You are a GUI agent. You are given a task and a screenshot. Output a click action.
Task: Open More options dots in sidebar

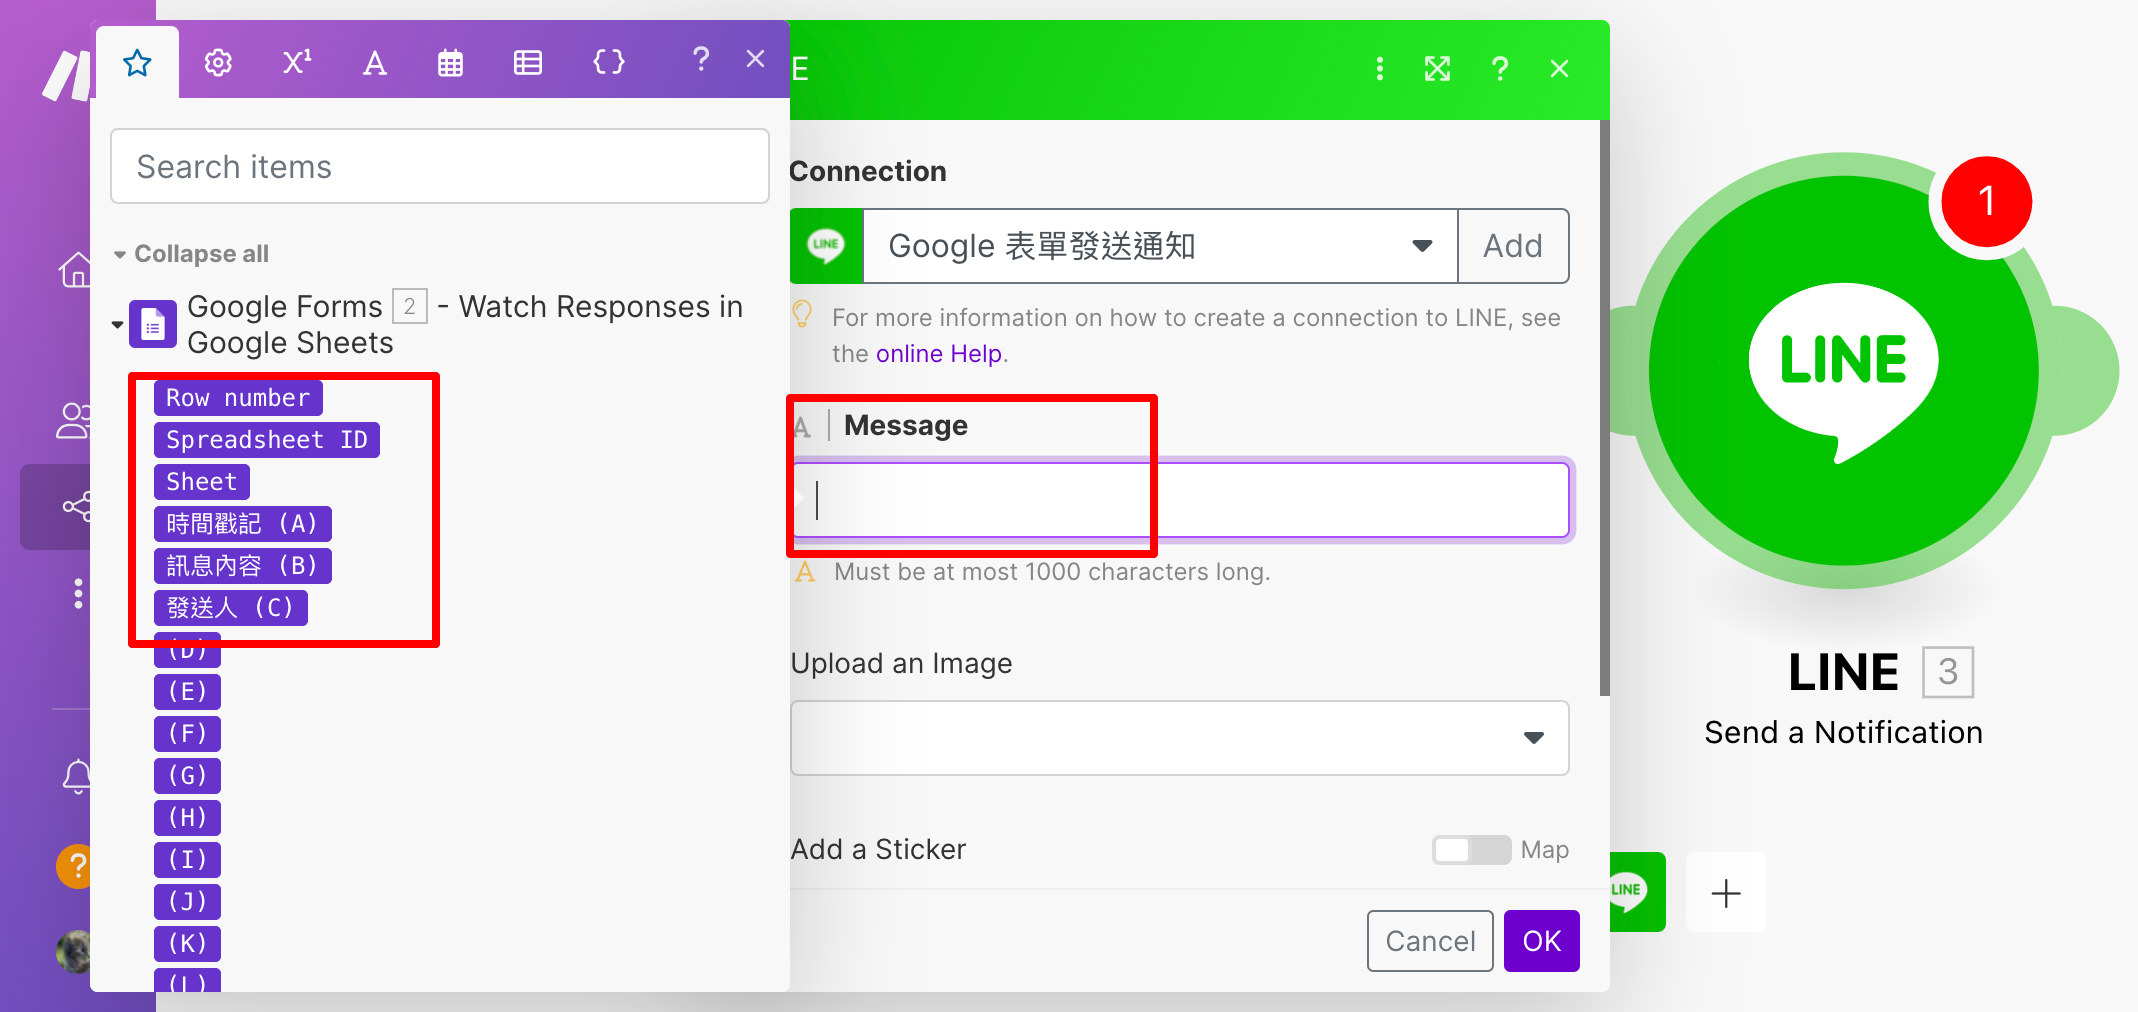point(78,593)
